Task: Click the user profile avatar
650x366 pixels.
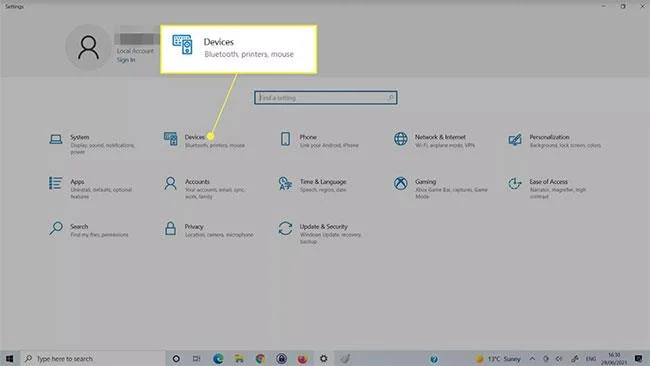Action: [88, 47]
